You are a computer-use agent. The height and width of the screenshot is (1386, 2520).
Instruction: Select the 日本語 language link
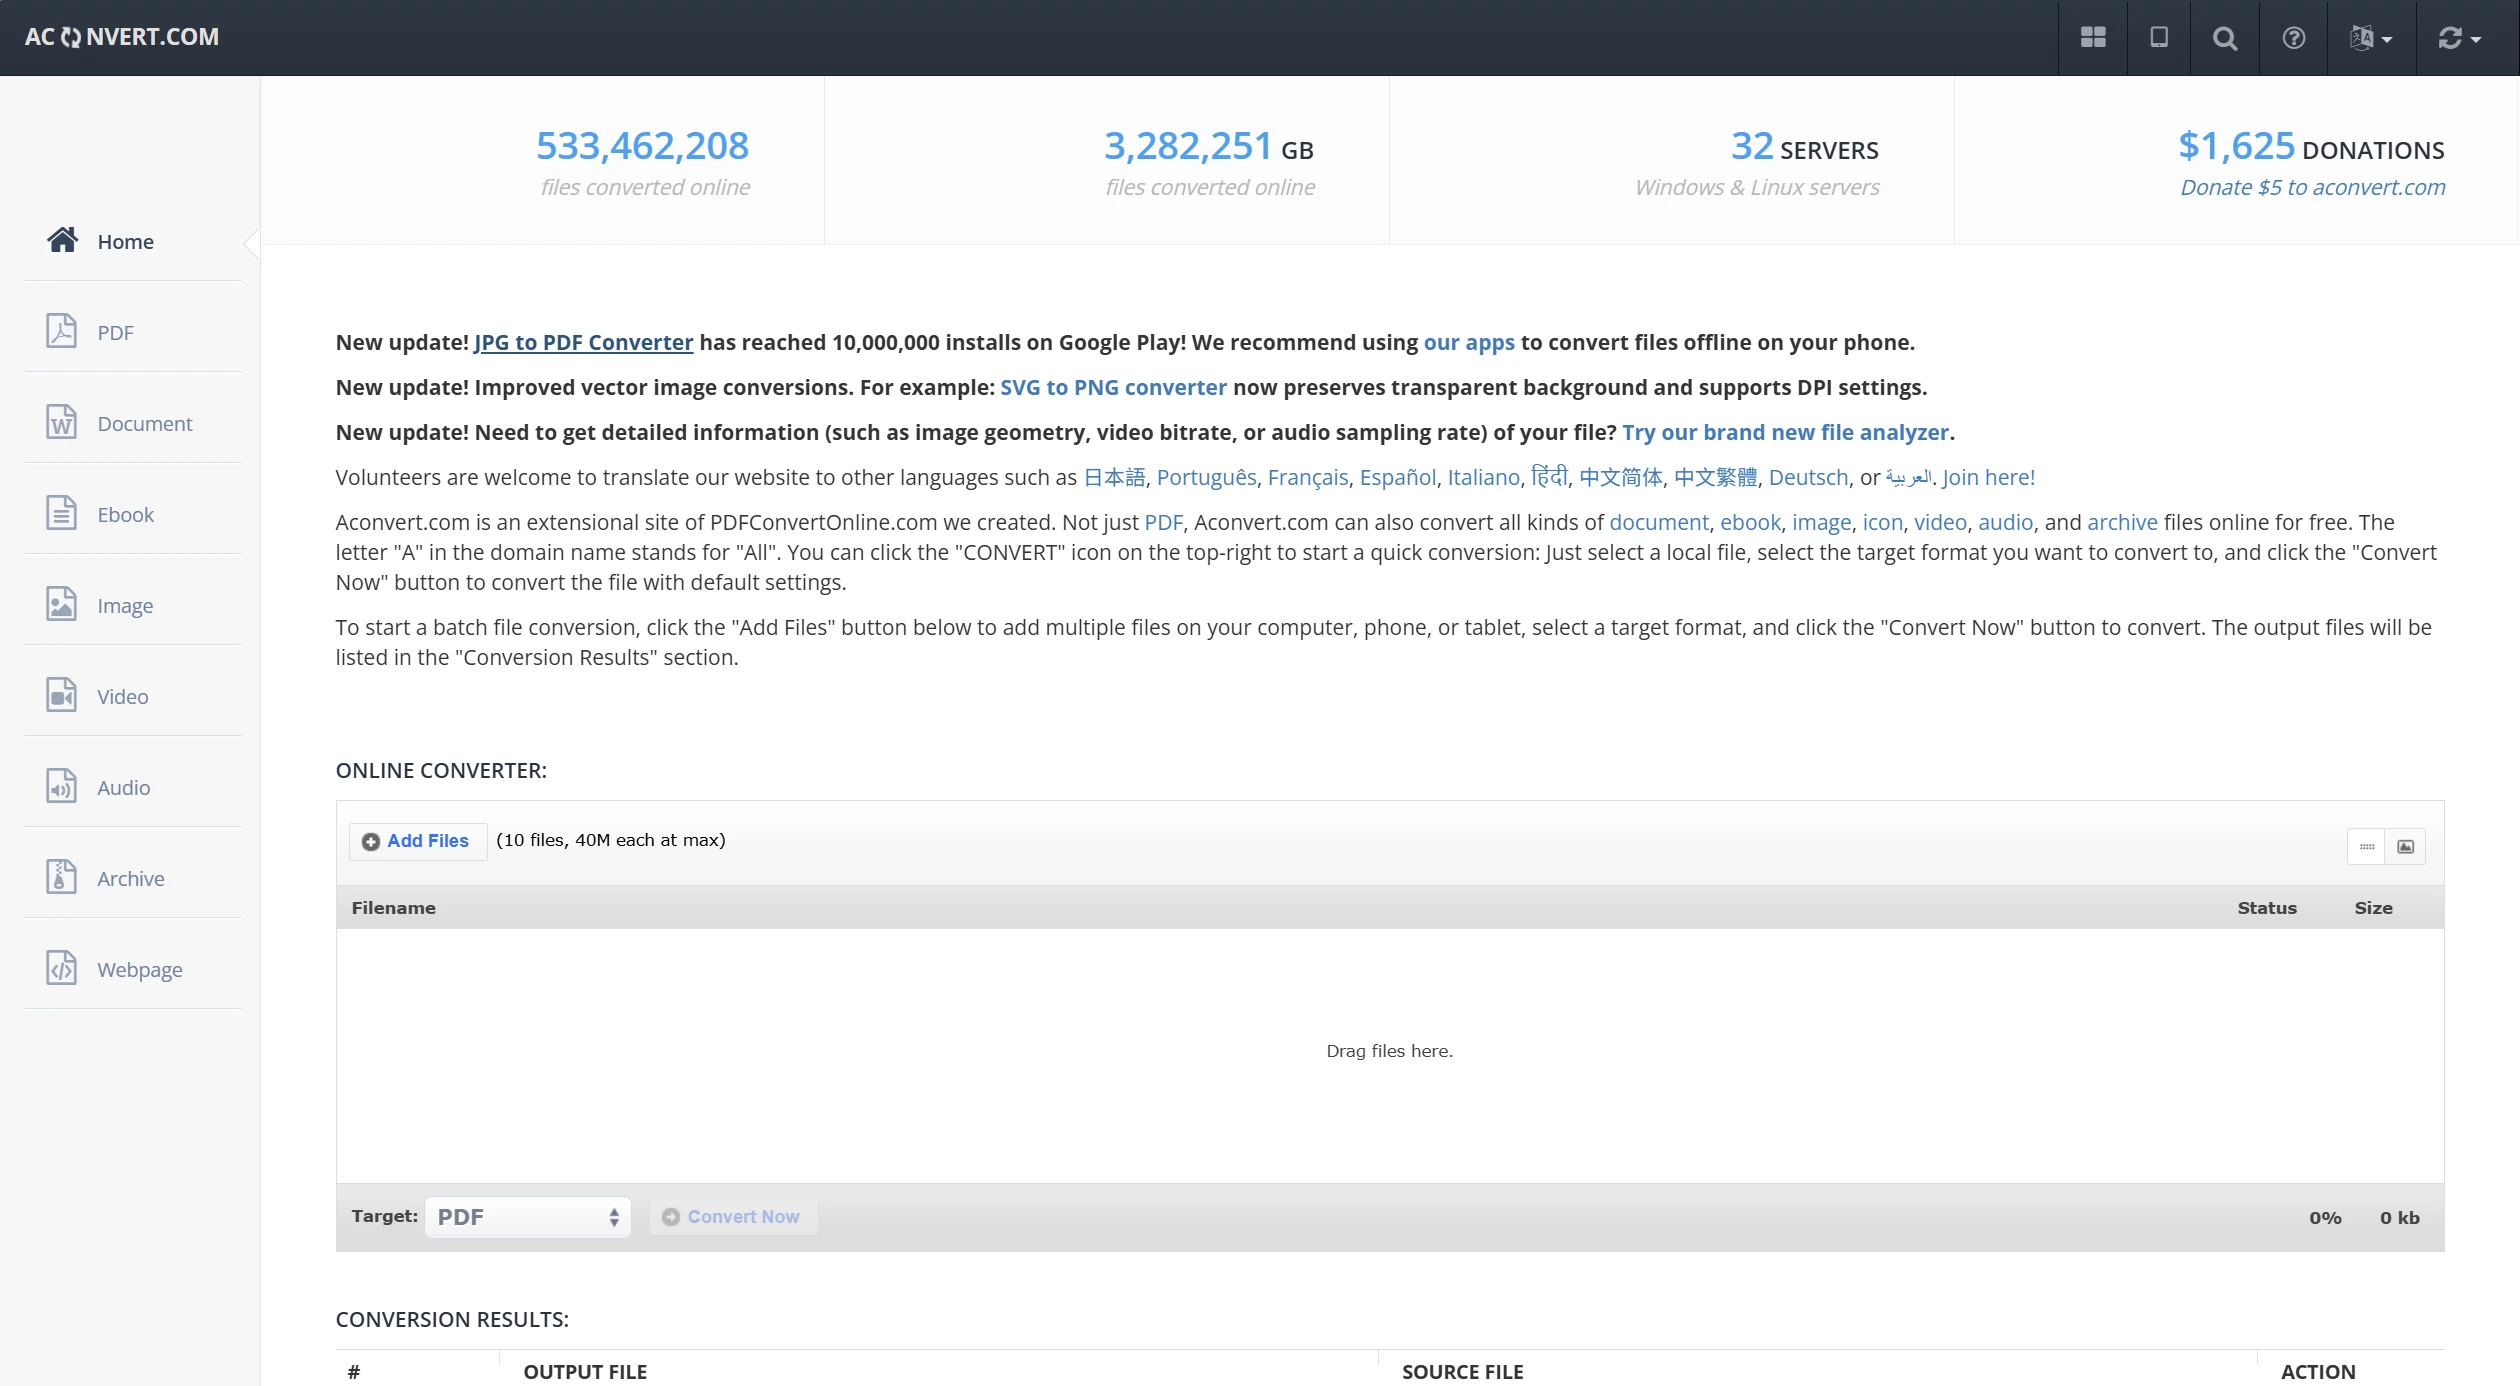pyautogui.click(x=1115, y=478)
